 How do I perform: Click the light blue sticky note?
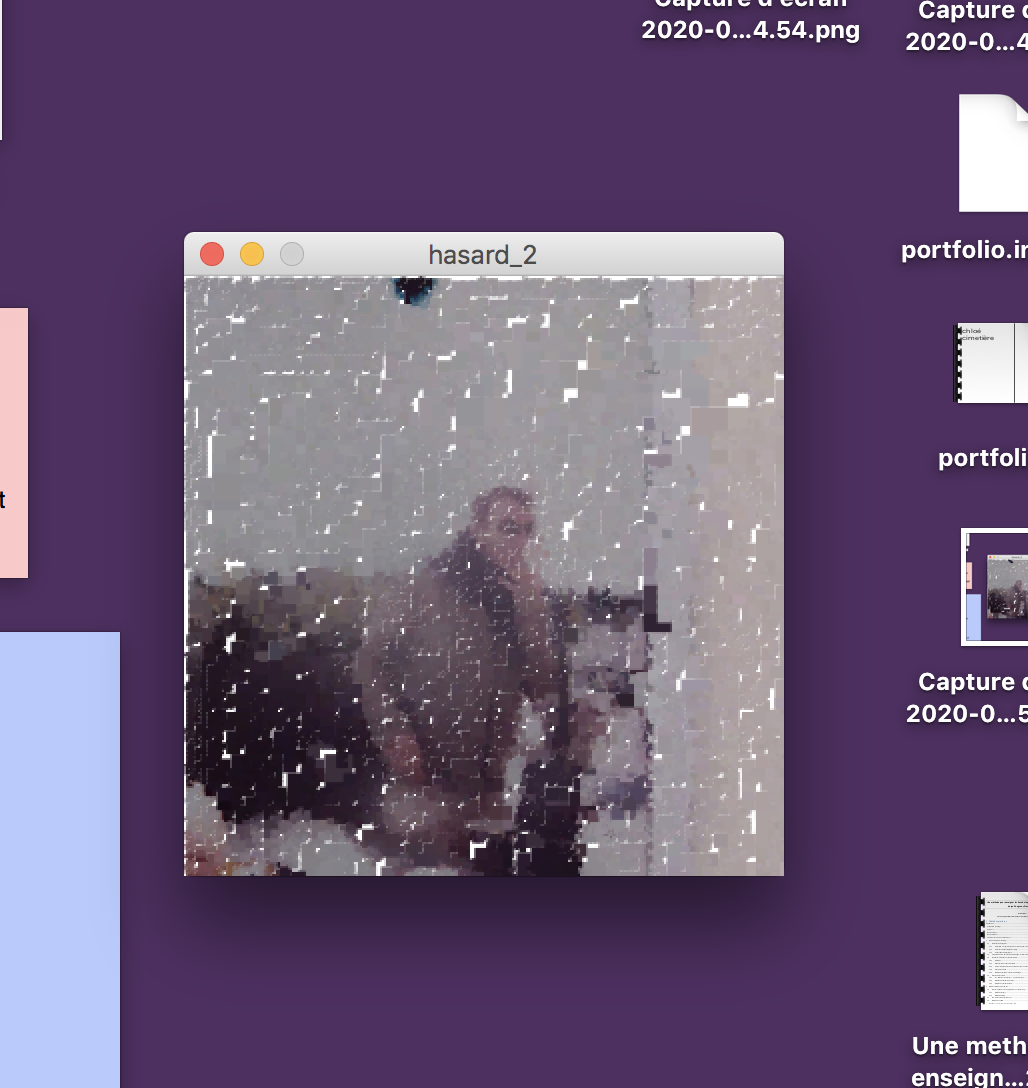59,858
